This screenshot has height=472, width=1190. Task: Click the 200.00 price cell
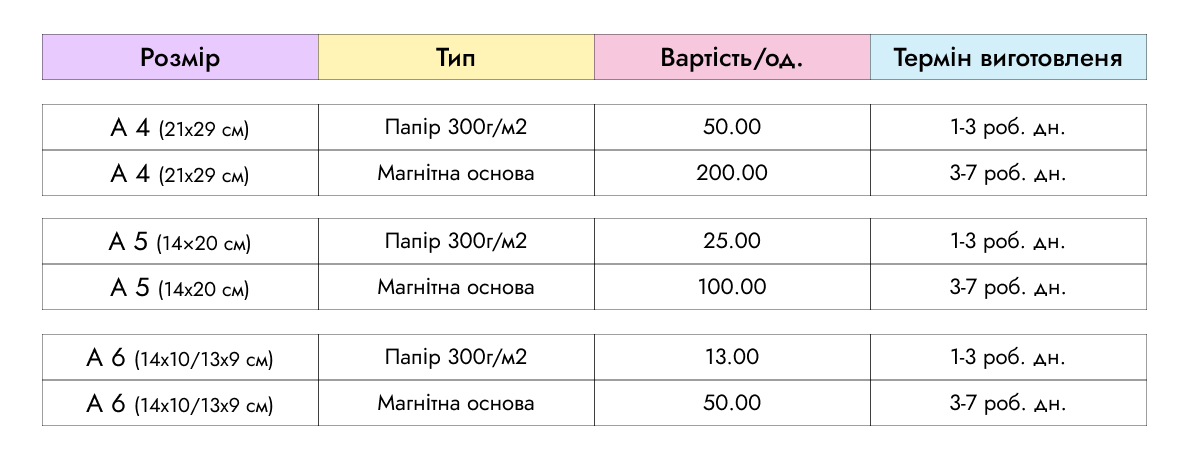coord(732,173)
